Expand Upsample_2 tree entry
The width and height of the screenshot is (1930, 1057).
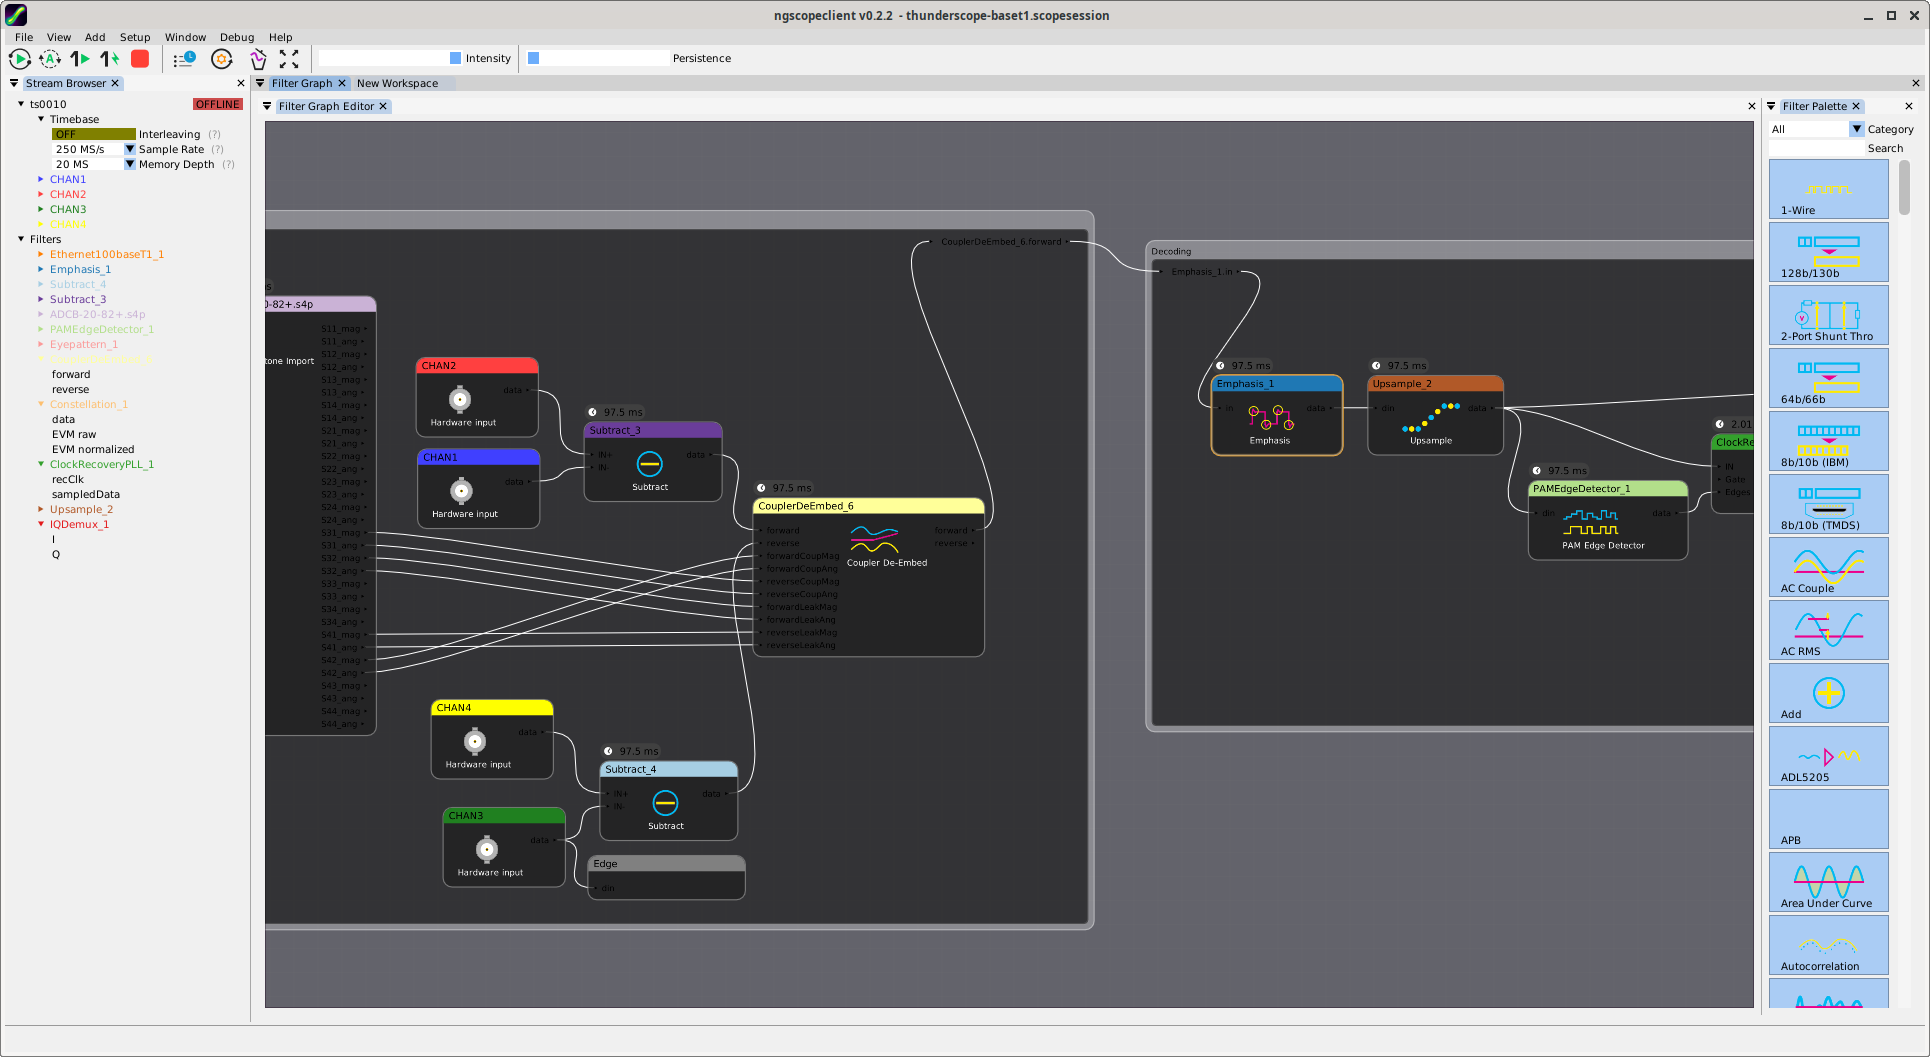(x=41, y=509)
